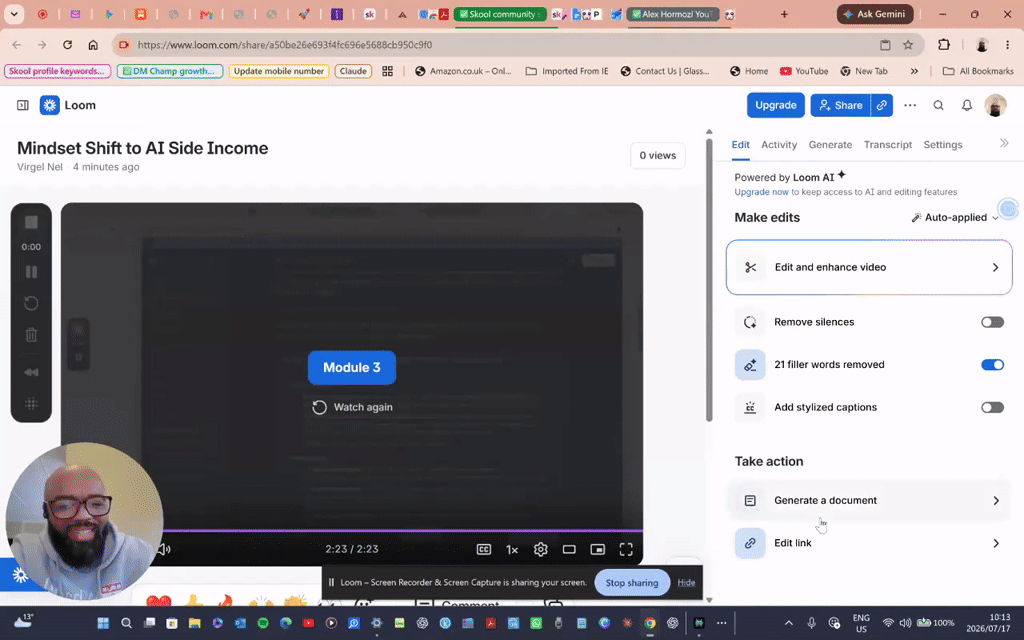
Task: Click the video title Mindset Shift to AI Side Income
Action: (x=142, y=148)
